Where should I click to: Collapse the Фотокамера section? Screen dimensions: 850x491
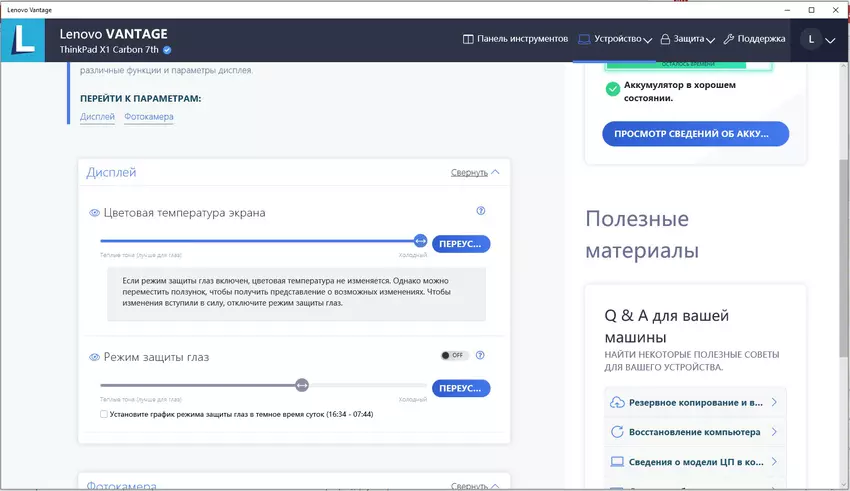tap(475, 486)
